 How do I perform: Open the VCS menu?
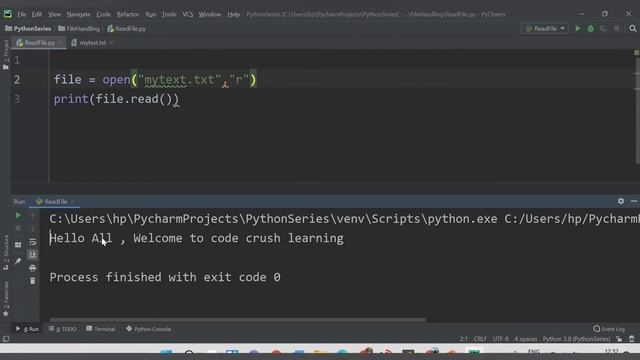point(187,14)
